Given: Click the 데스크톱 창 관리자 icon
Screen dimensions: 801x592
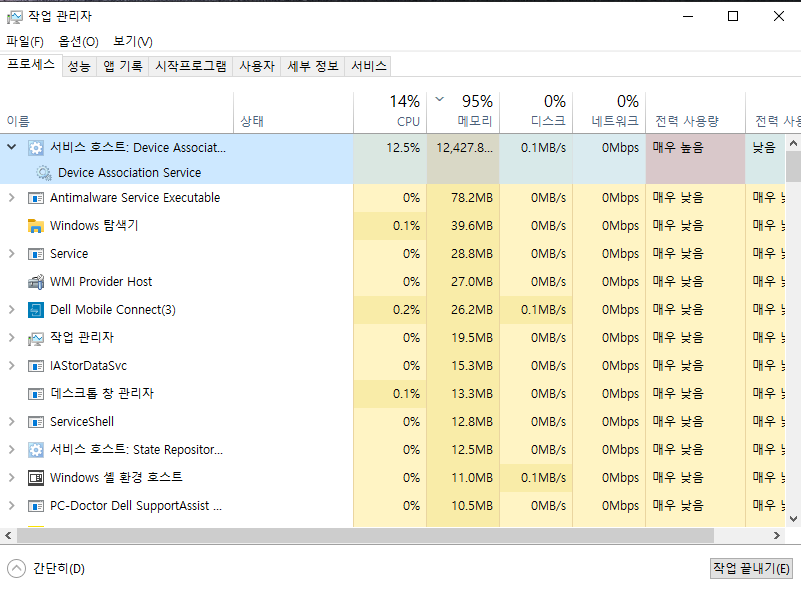Looking at the screenshot, I should coord(36,394).
